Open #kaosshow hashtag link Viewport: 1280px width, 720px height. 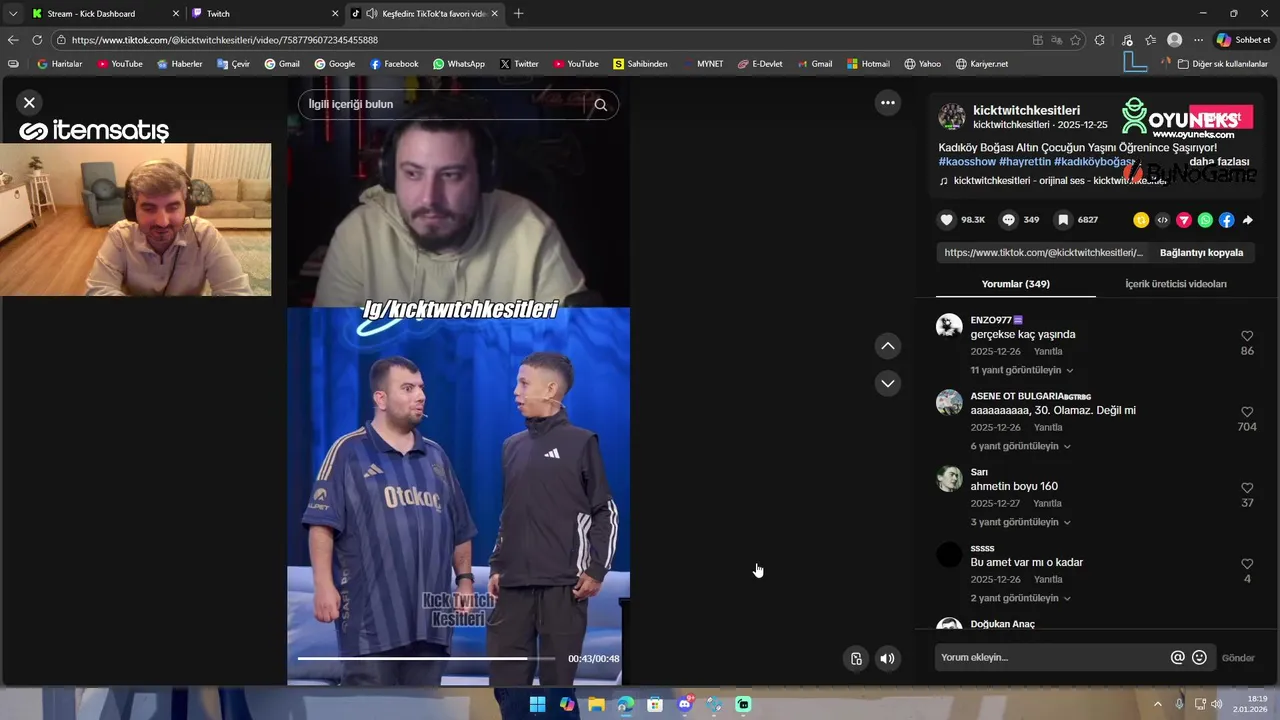coord(967,162)
